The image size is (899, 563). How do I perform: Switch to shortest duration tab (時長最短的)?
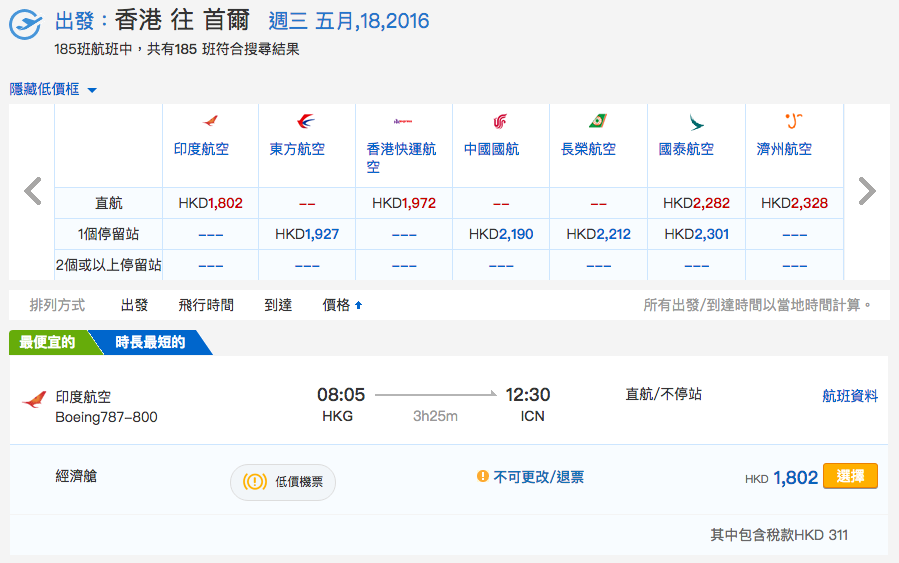coord(150,342)
